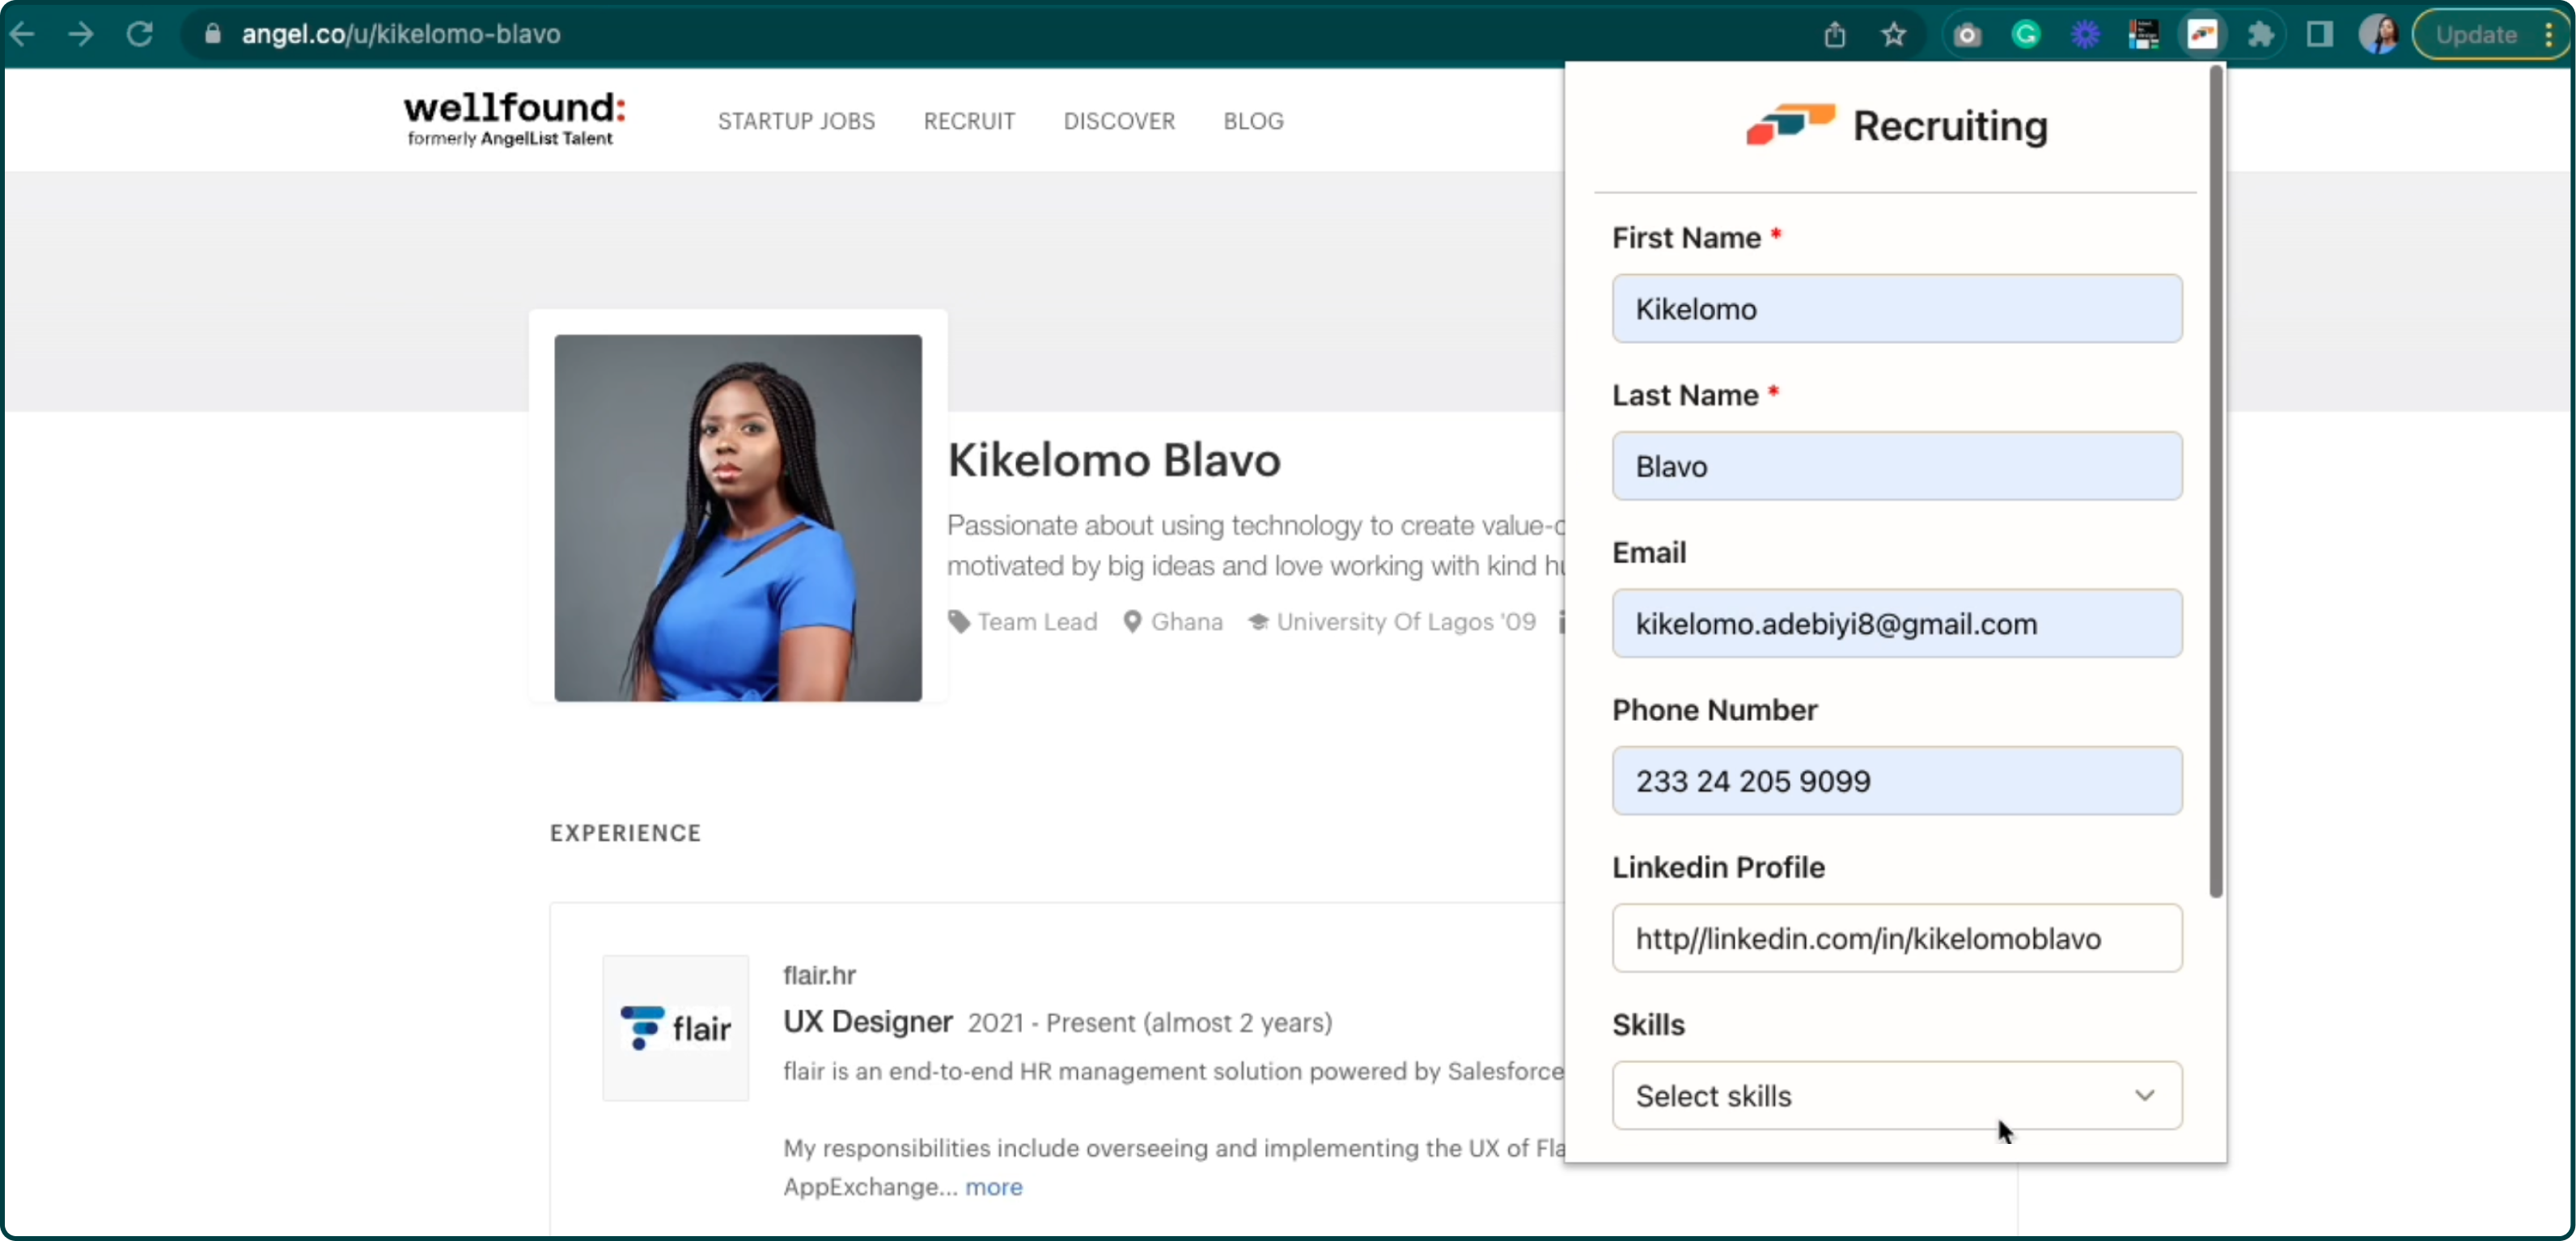Image resolution: width=2576 pixels, height=1241 pixels.
Task: Open the camera screenshot extension
Action: click(x=1967, y=35)
